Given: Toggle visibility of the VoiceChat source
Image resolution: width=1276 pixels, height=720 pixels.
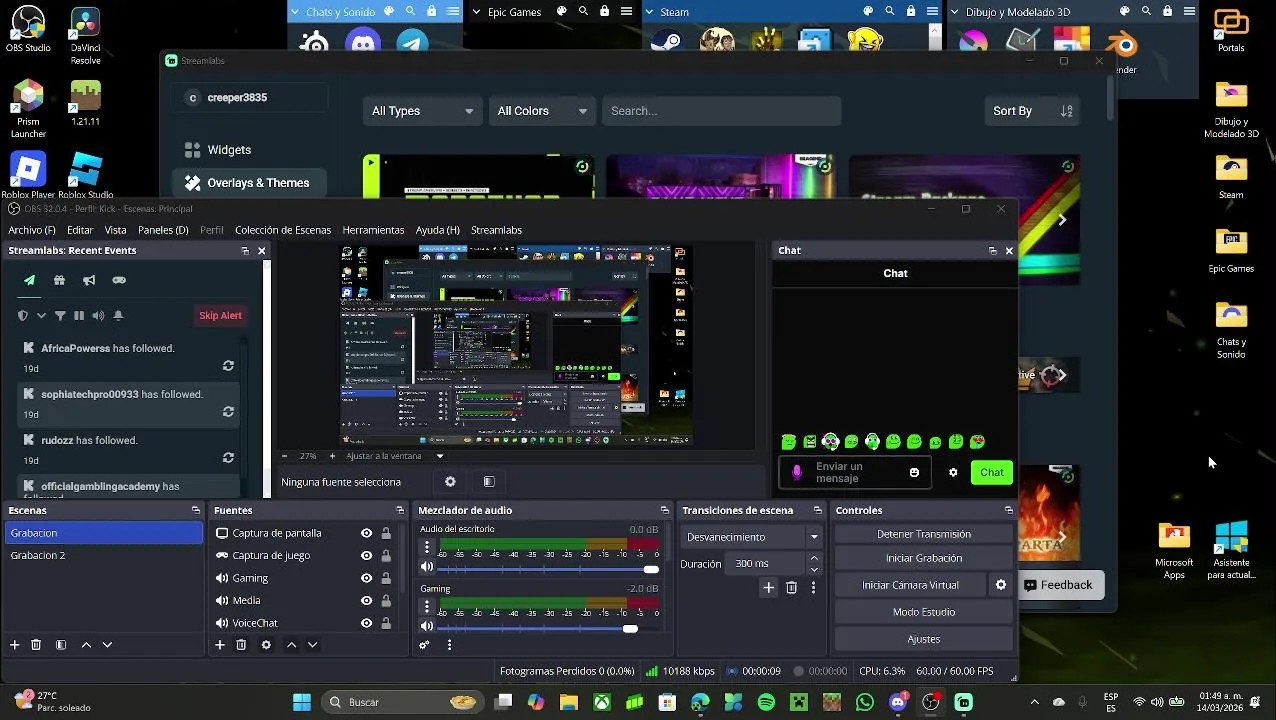Looking at the screenshot, I should pyautogui.click(x=367, y=623).
